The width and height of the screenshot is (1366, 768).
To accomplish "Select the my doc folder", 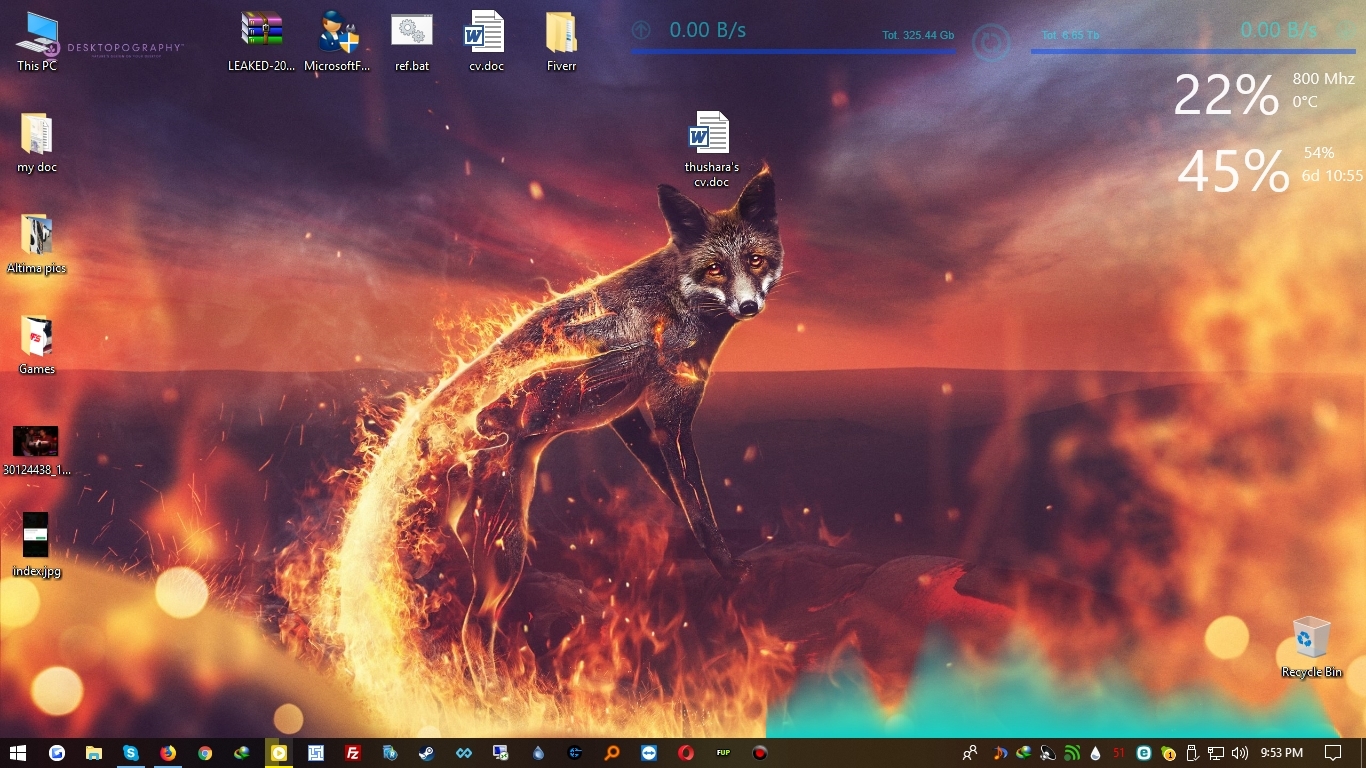I will click(x=37, y=143).
